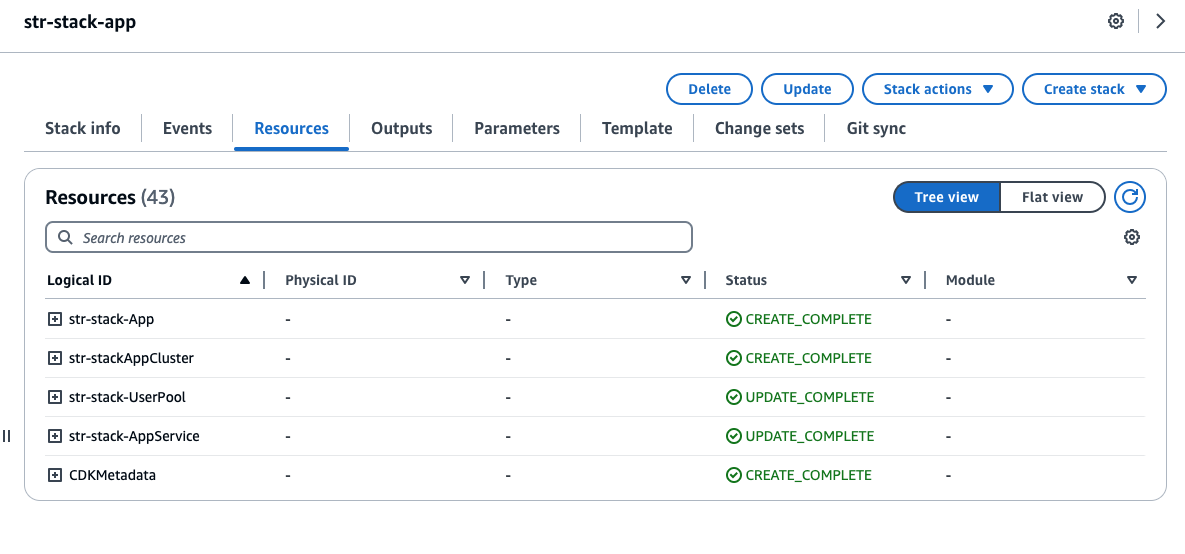The height and width of the screenshot is (554, 1185).
Task: Click the split panel drag handle icon
Action: click(x=7, y=436)
